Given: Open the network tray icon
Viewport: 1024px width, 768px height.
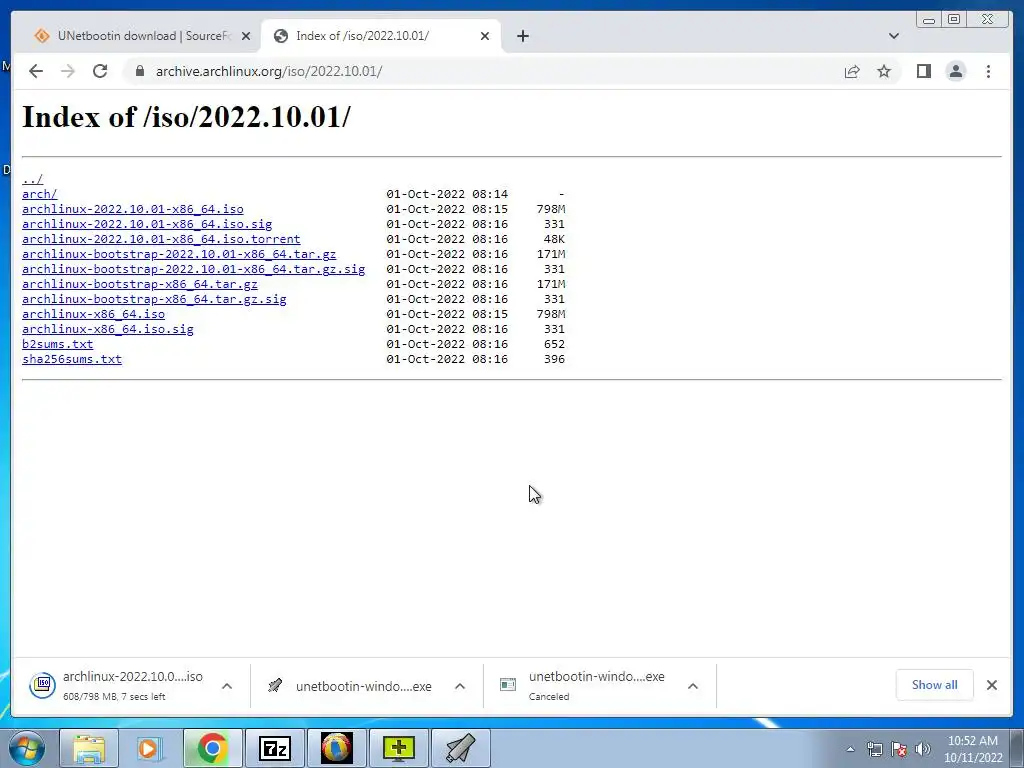Looking at the screenshot, I should 874,749.
